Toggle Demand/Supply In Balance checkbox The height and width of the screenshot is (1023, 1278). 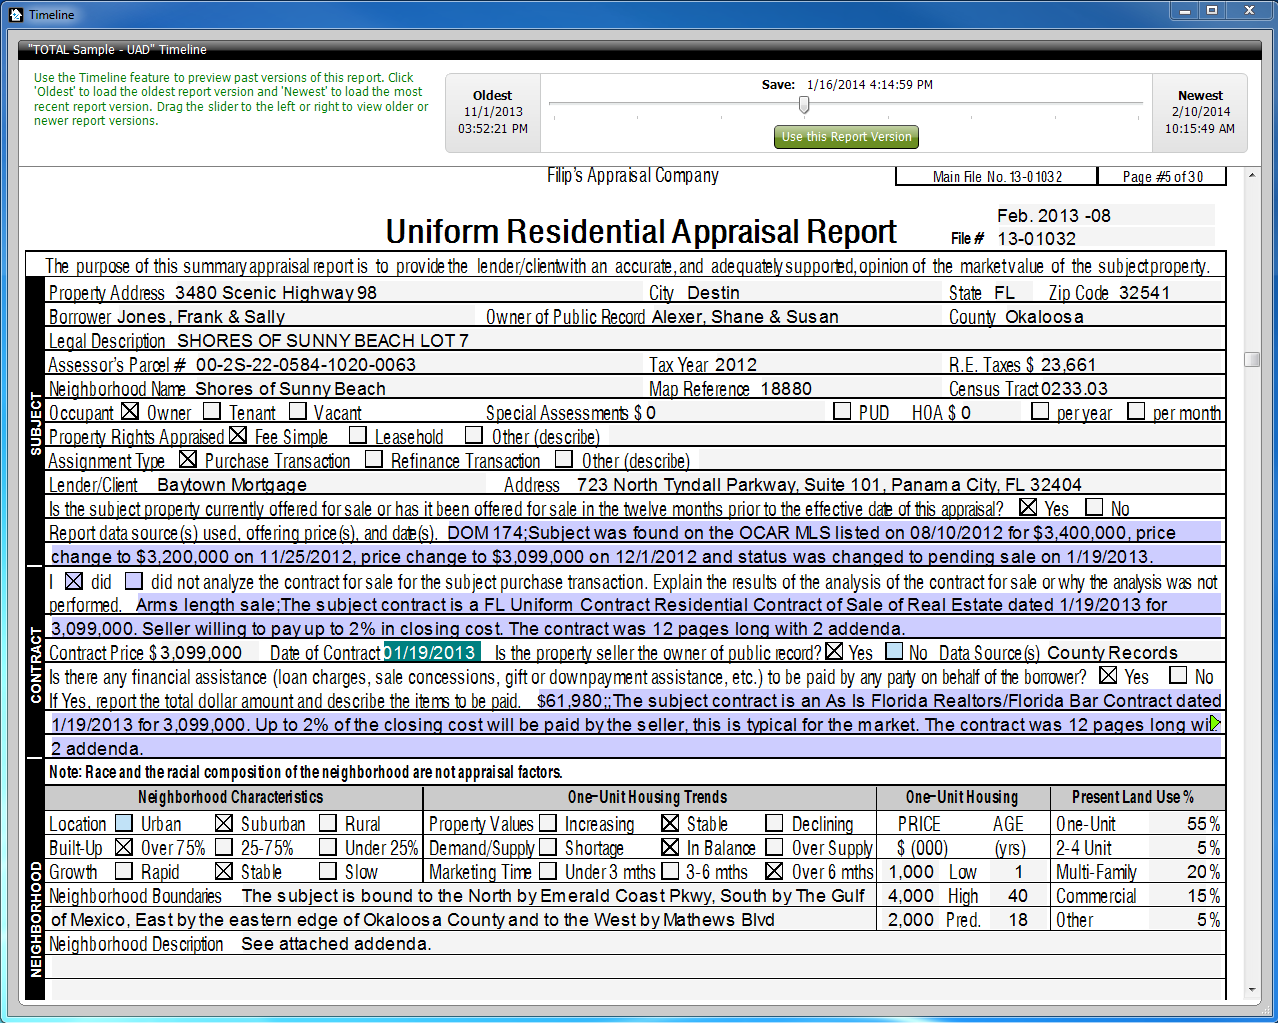pos(670,847)
